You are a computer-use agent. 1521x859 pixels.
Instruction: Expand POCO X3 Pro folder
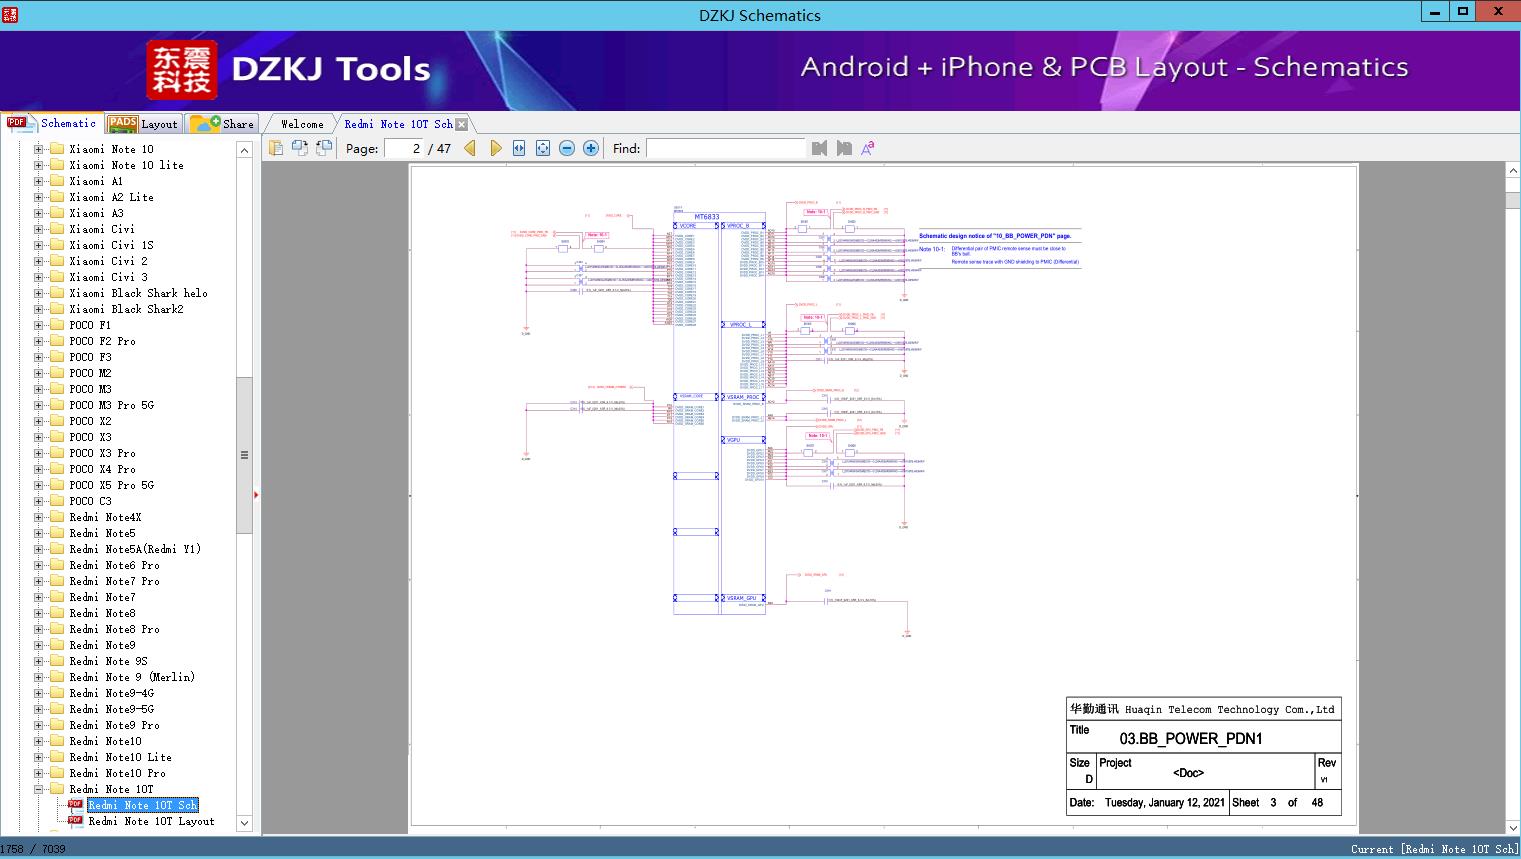38,453
